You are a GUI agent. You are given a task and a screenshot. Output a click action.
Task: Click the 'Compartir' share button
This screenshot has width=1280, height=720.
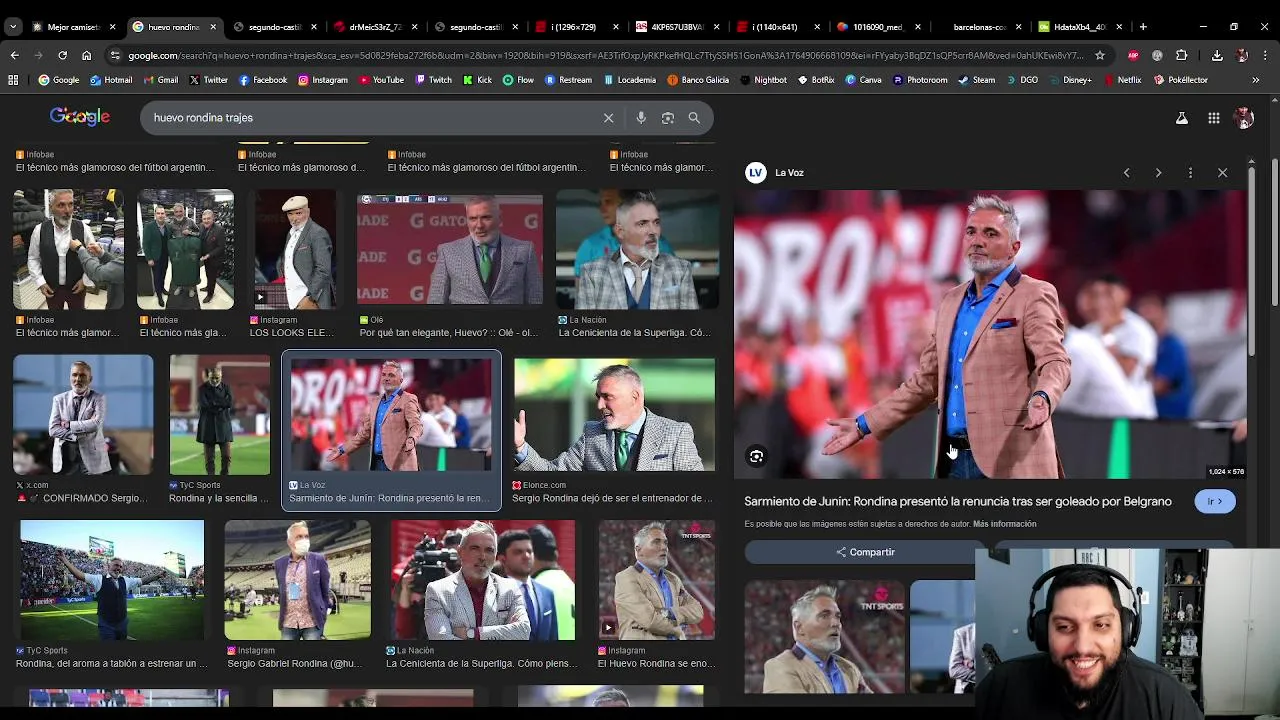[x=865, y=552]
